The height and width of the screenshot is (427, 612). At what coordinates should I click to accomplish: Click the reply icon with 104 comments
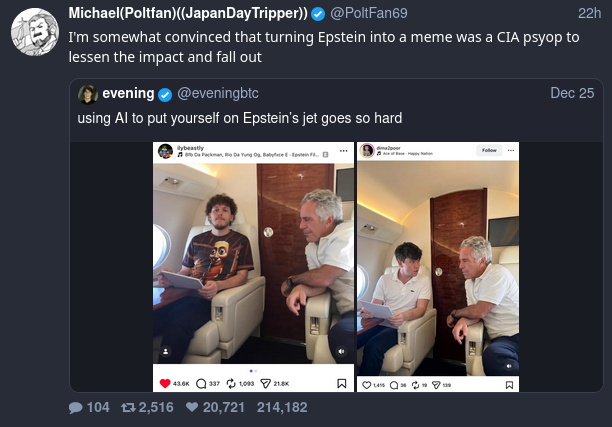coord(76,407)
